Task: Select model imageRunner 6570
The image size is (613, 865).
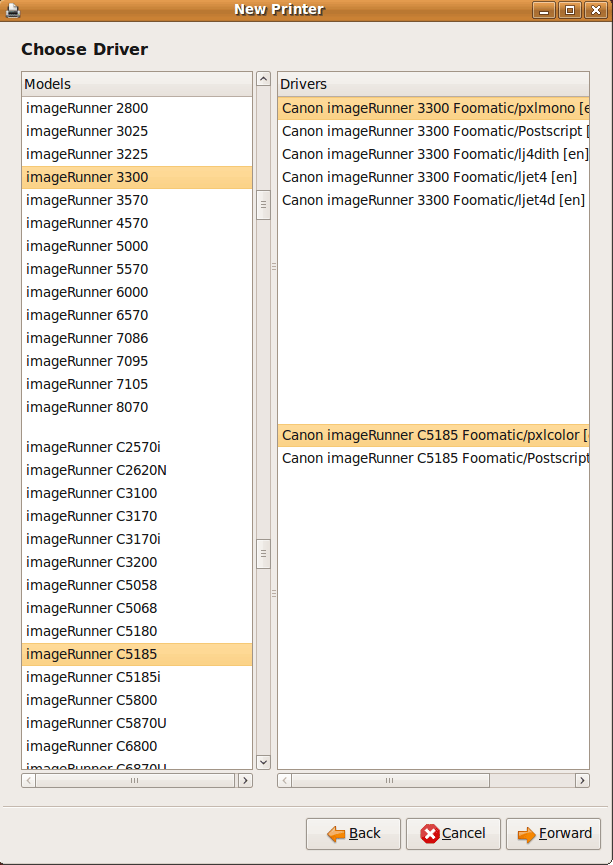Action: click(137, 315)
